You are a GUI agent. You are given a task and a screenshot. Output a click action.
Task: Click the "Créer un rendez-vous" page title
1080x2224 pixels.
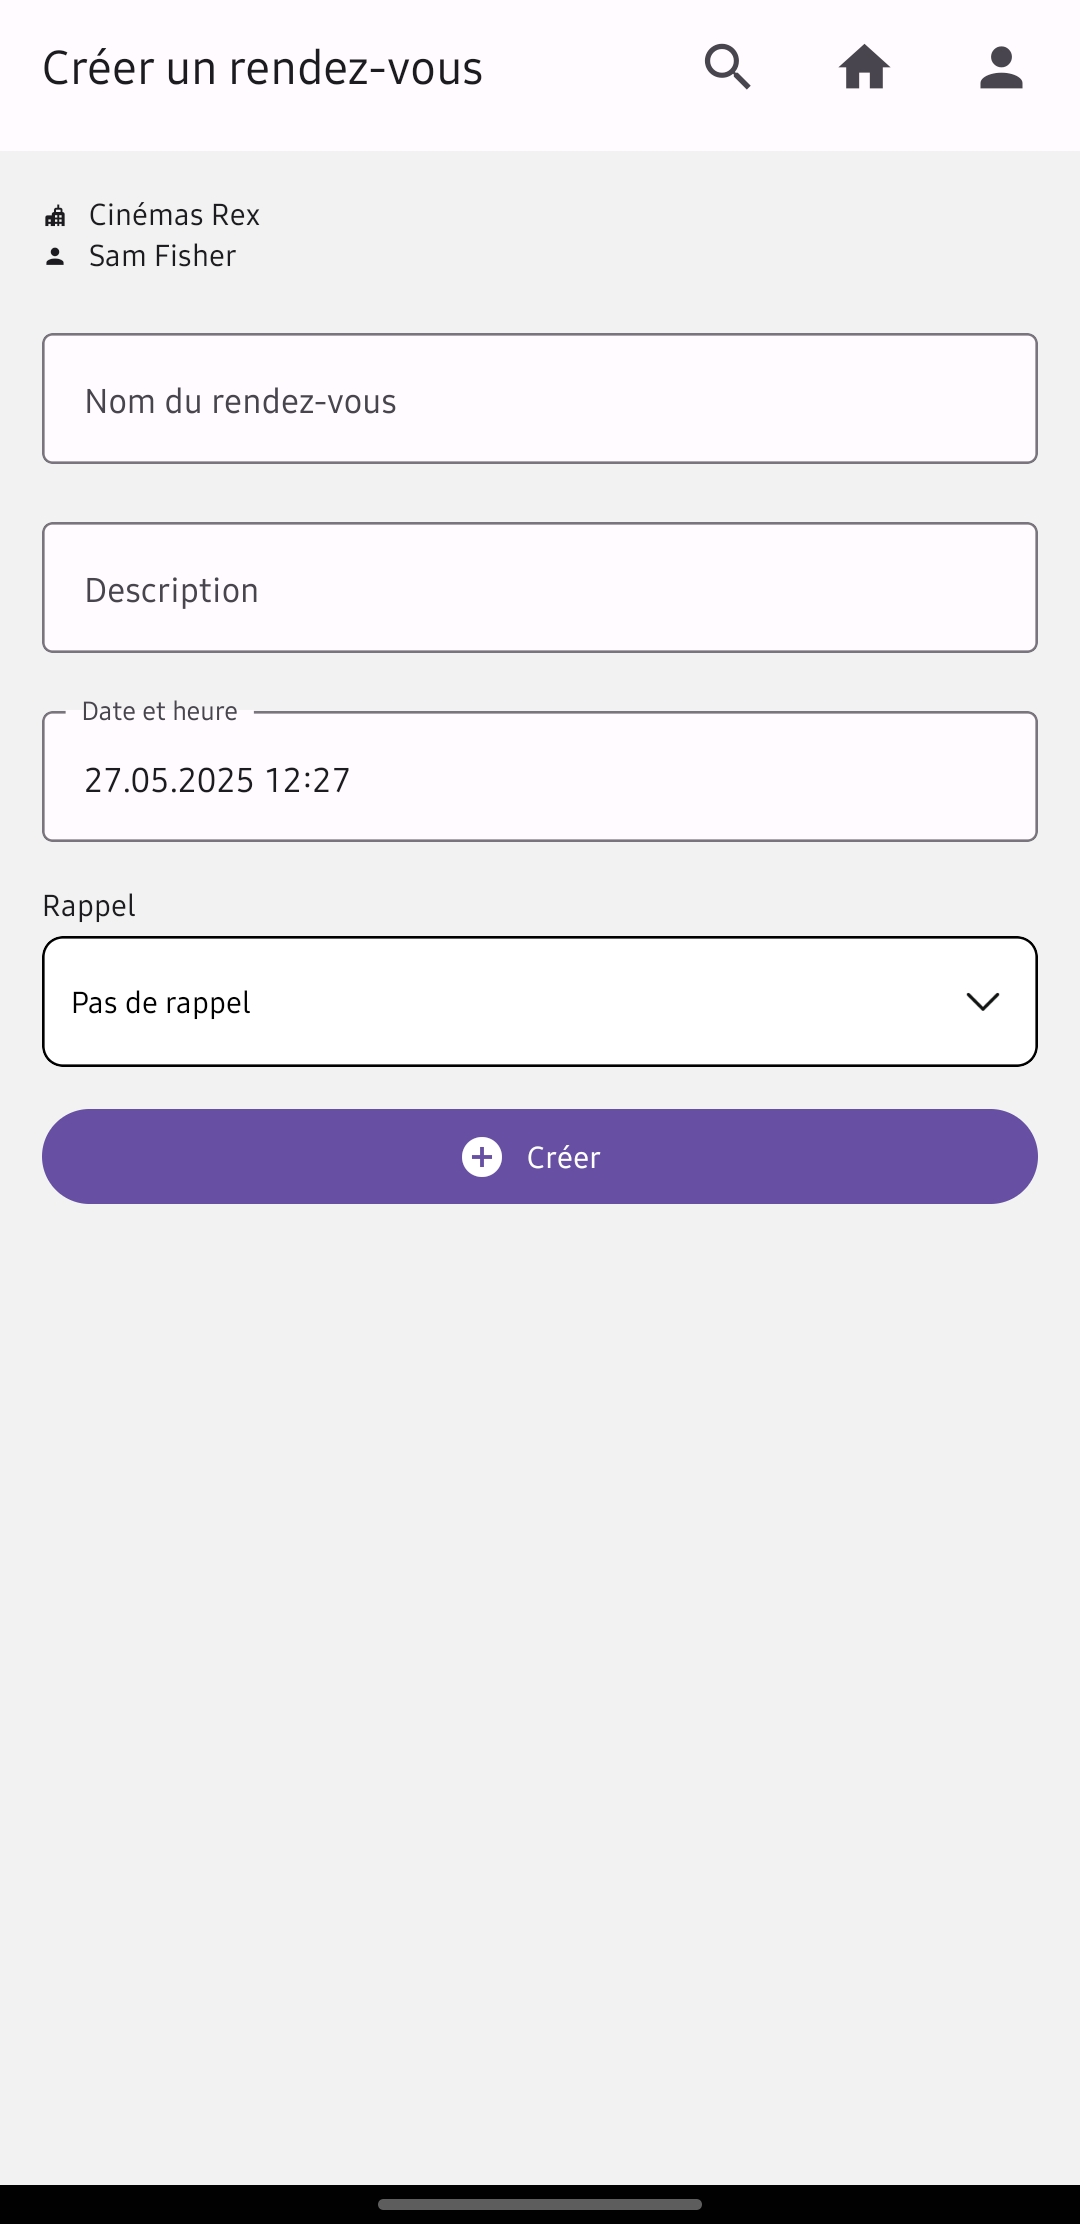(263, 68)
